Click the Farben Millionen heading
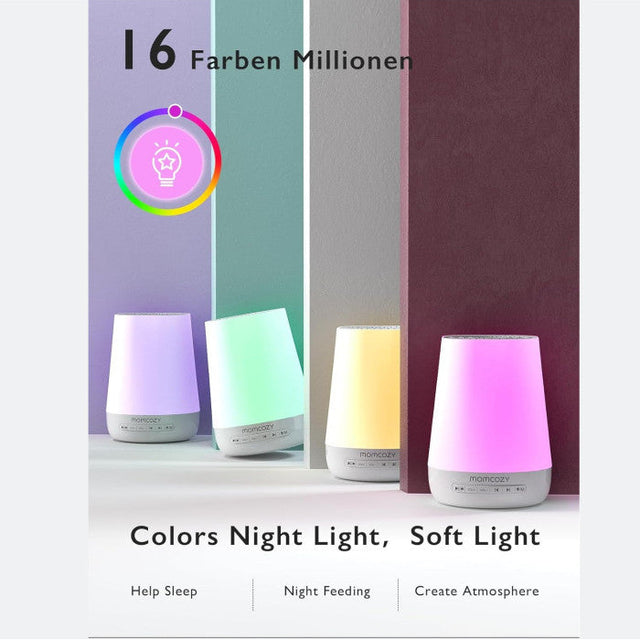This screenshot has width=640, height=640. tap(302, 60)
